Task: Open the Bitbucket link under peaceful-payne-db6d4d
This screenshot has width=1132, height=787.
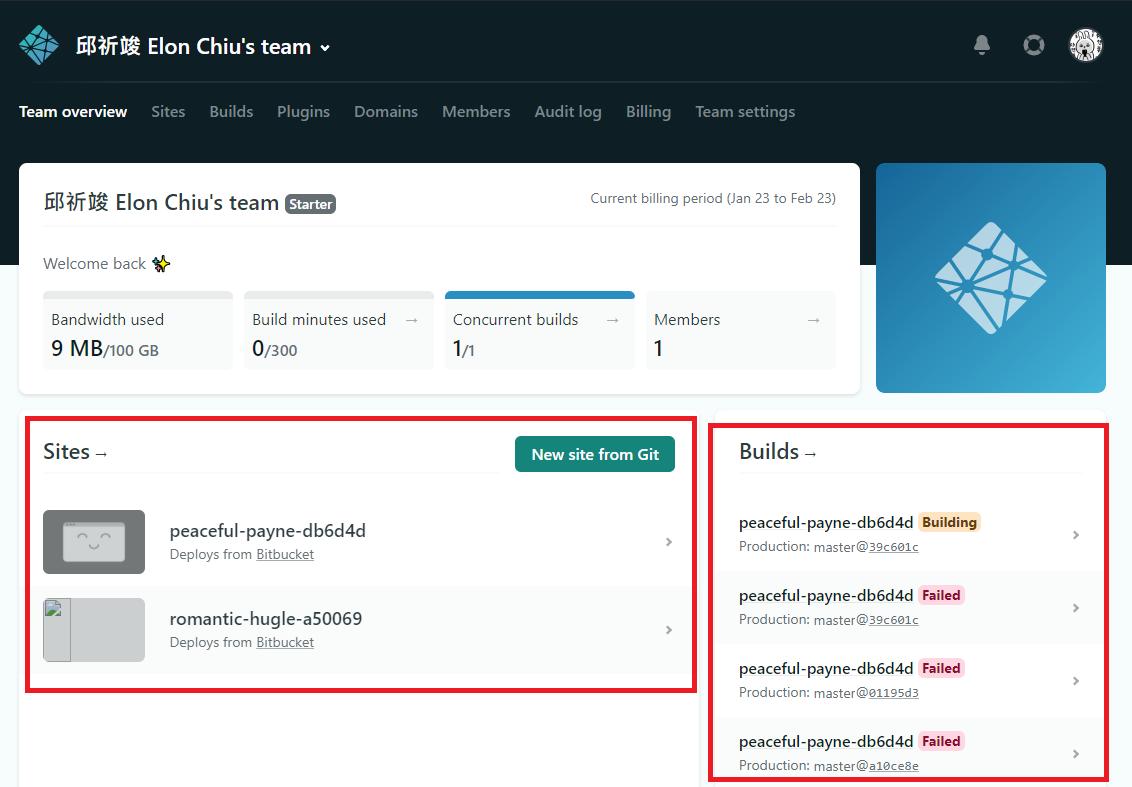Action: tap(285, 555)
